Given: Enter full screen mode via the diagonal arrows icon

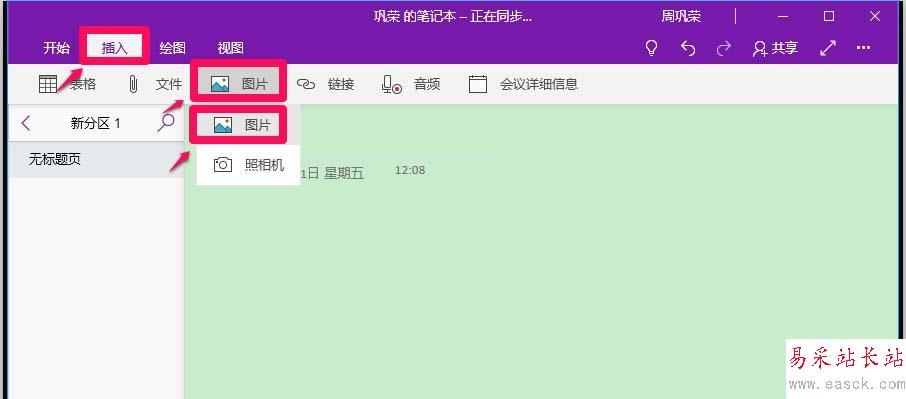Looking at the screenshot, I should pyautogui.click(x=828, y=48).
